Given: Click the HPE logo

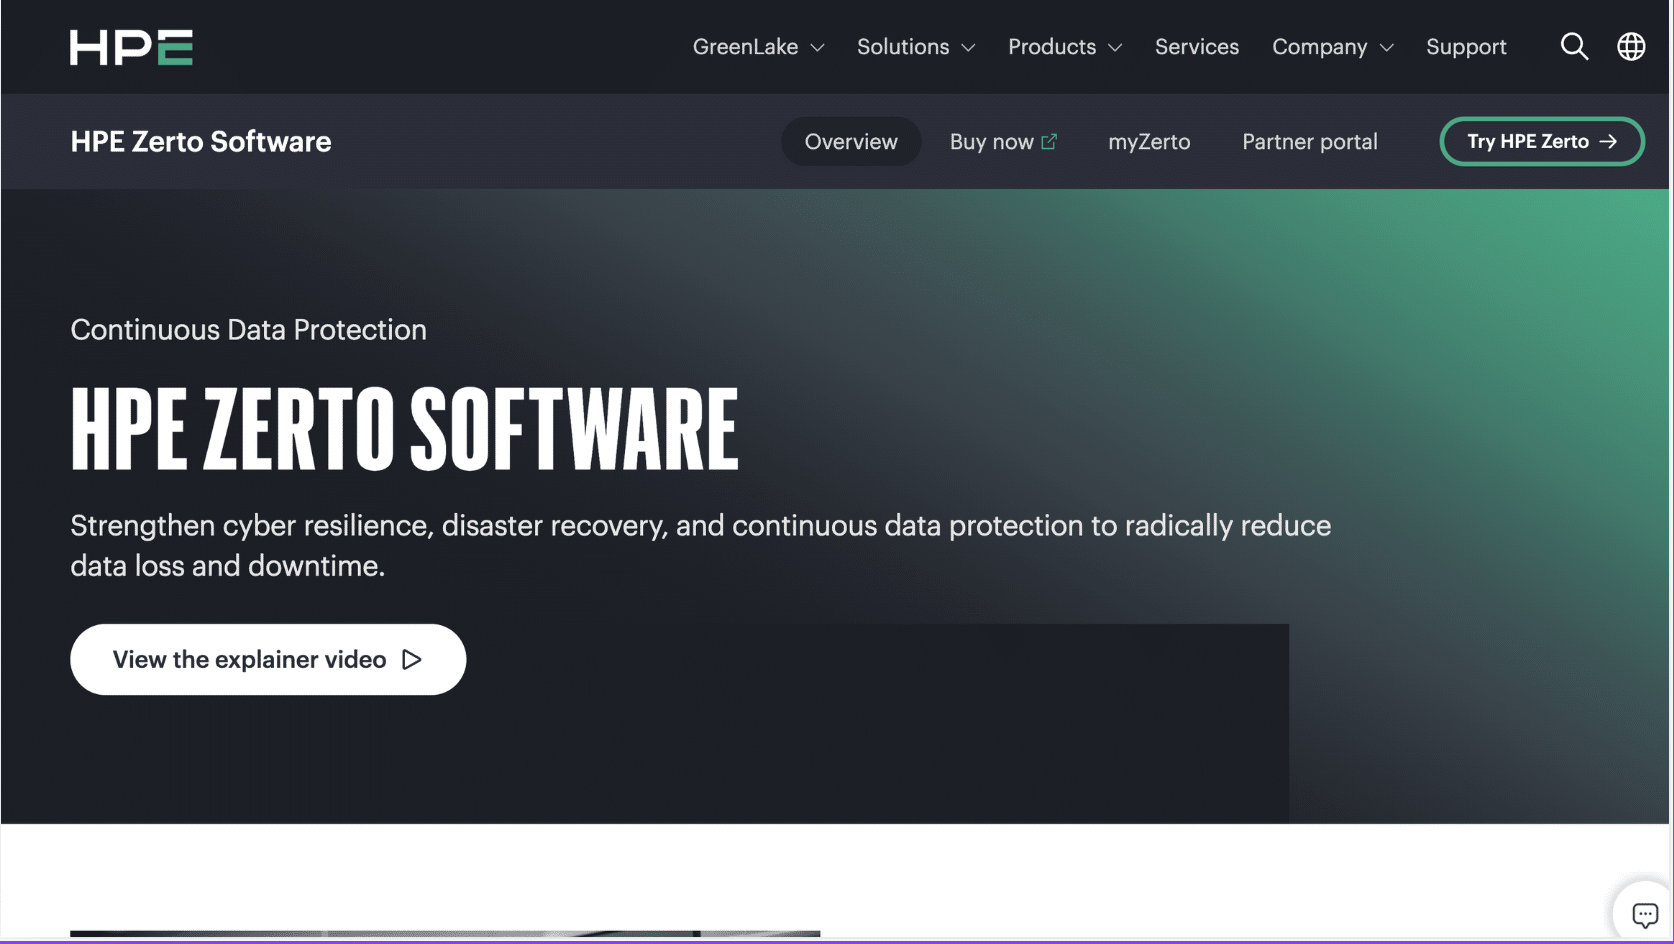Looking at the screenshot, I should [131, 47].
